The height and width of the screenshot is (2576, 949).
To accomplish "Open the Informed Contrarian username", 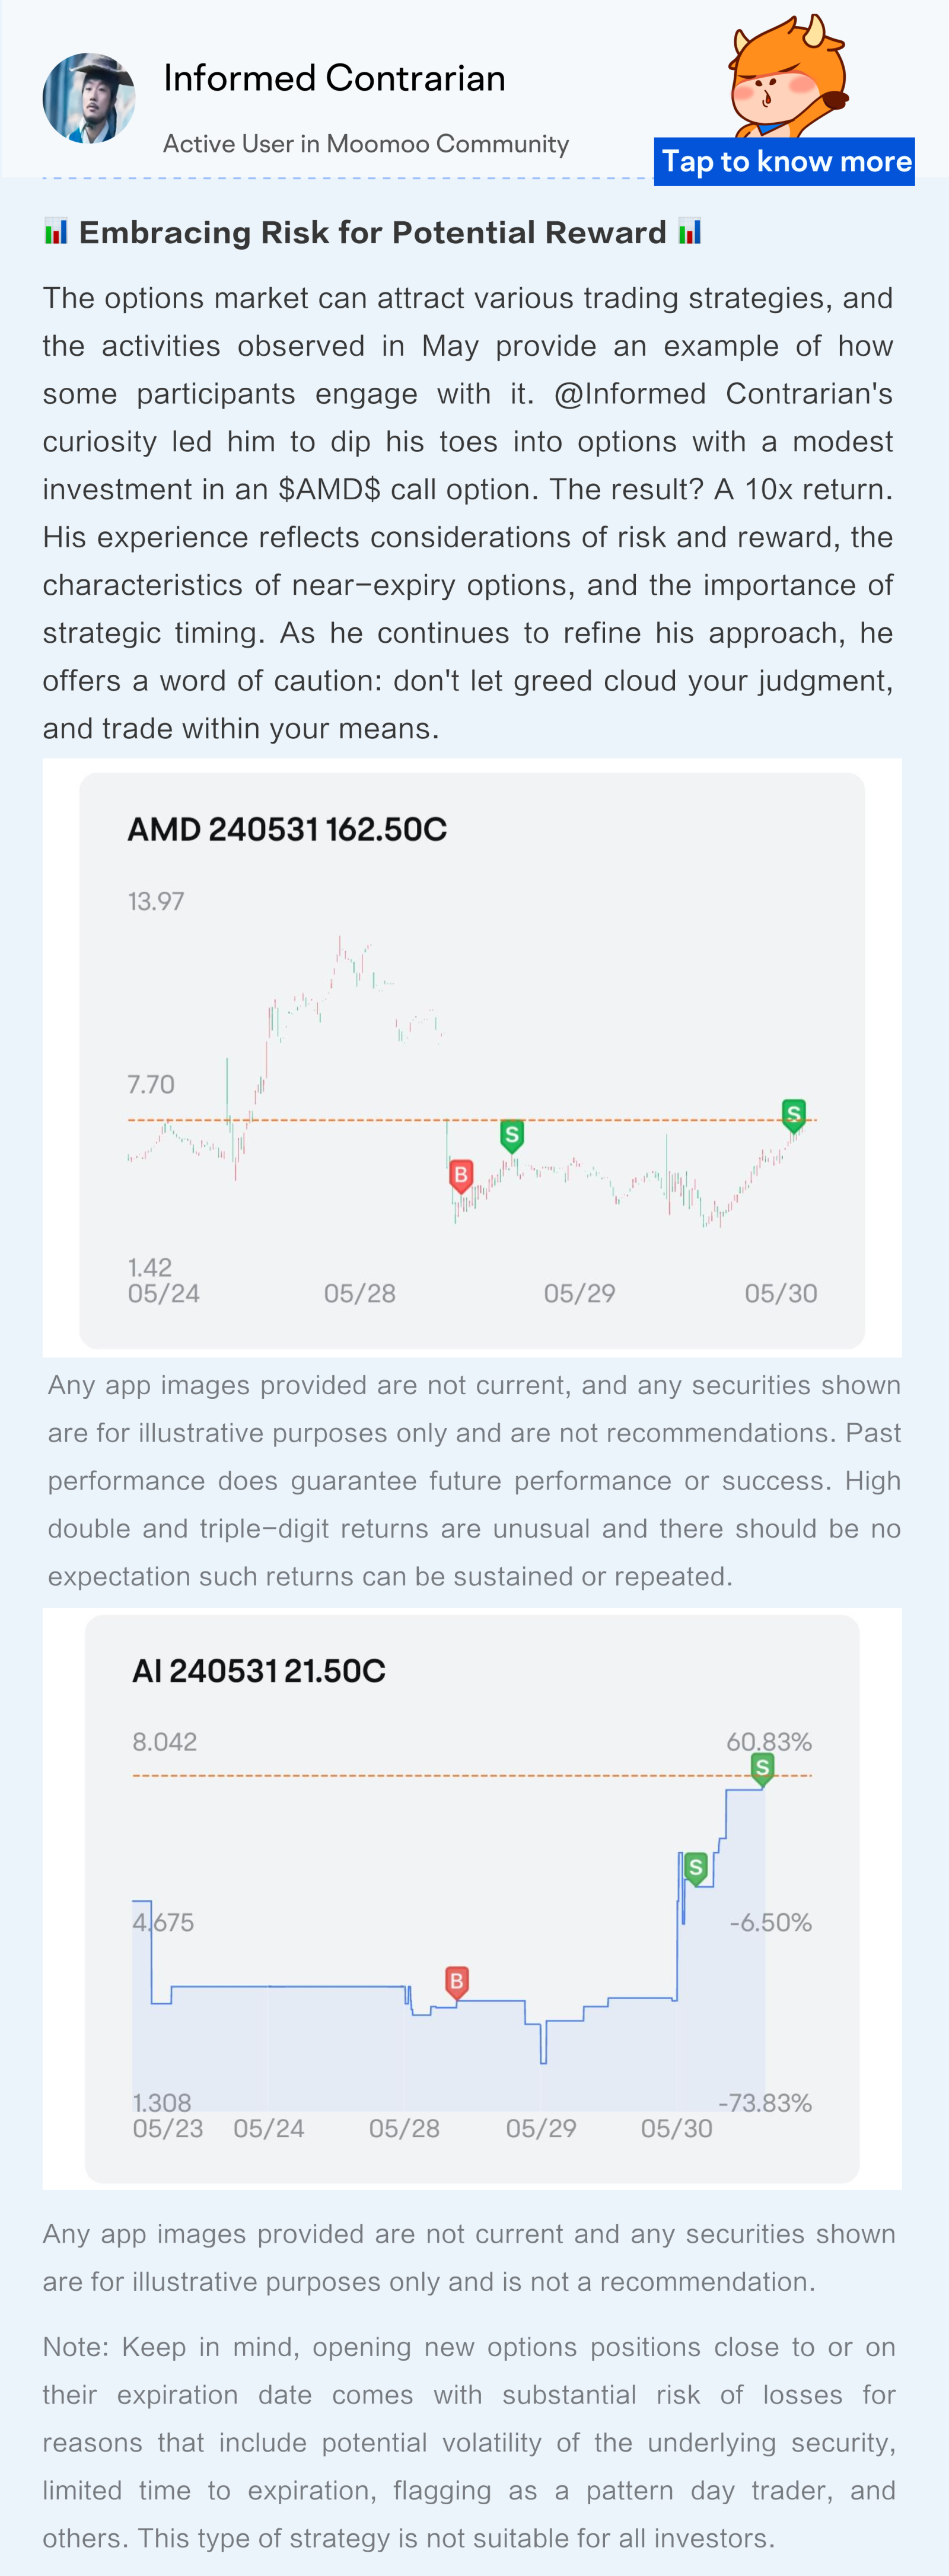I will pos(334,78).
